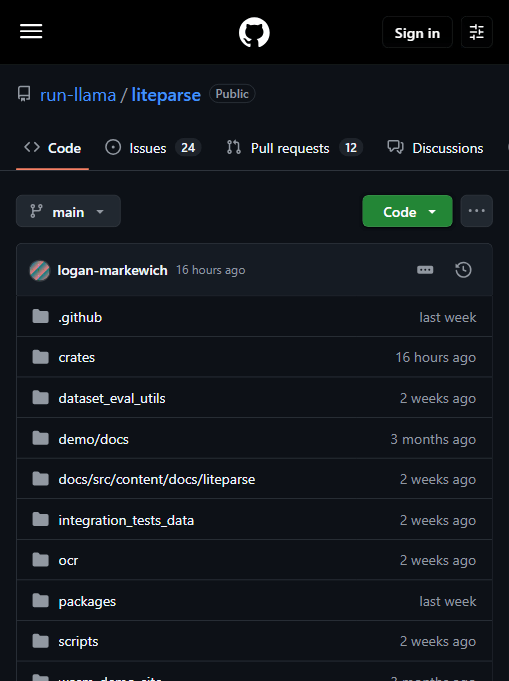
Task: Open the scripts folder
Action: tap(79, 641)
